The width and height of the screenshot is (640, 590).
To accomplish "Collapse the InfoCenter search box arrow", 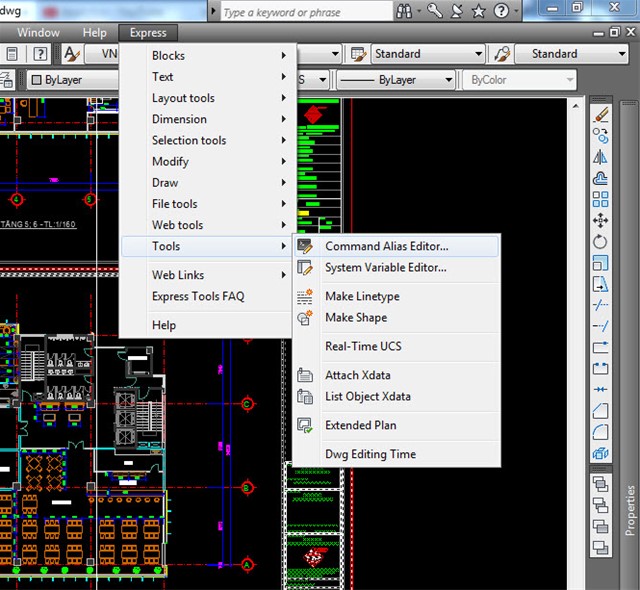I will point(213,11).
